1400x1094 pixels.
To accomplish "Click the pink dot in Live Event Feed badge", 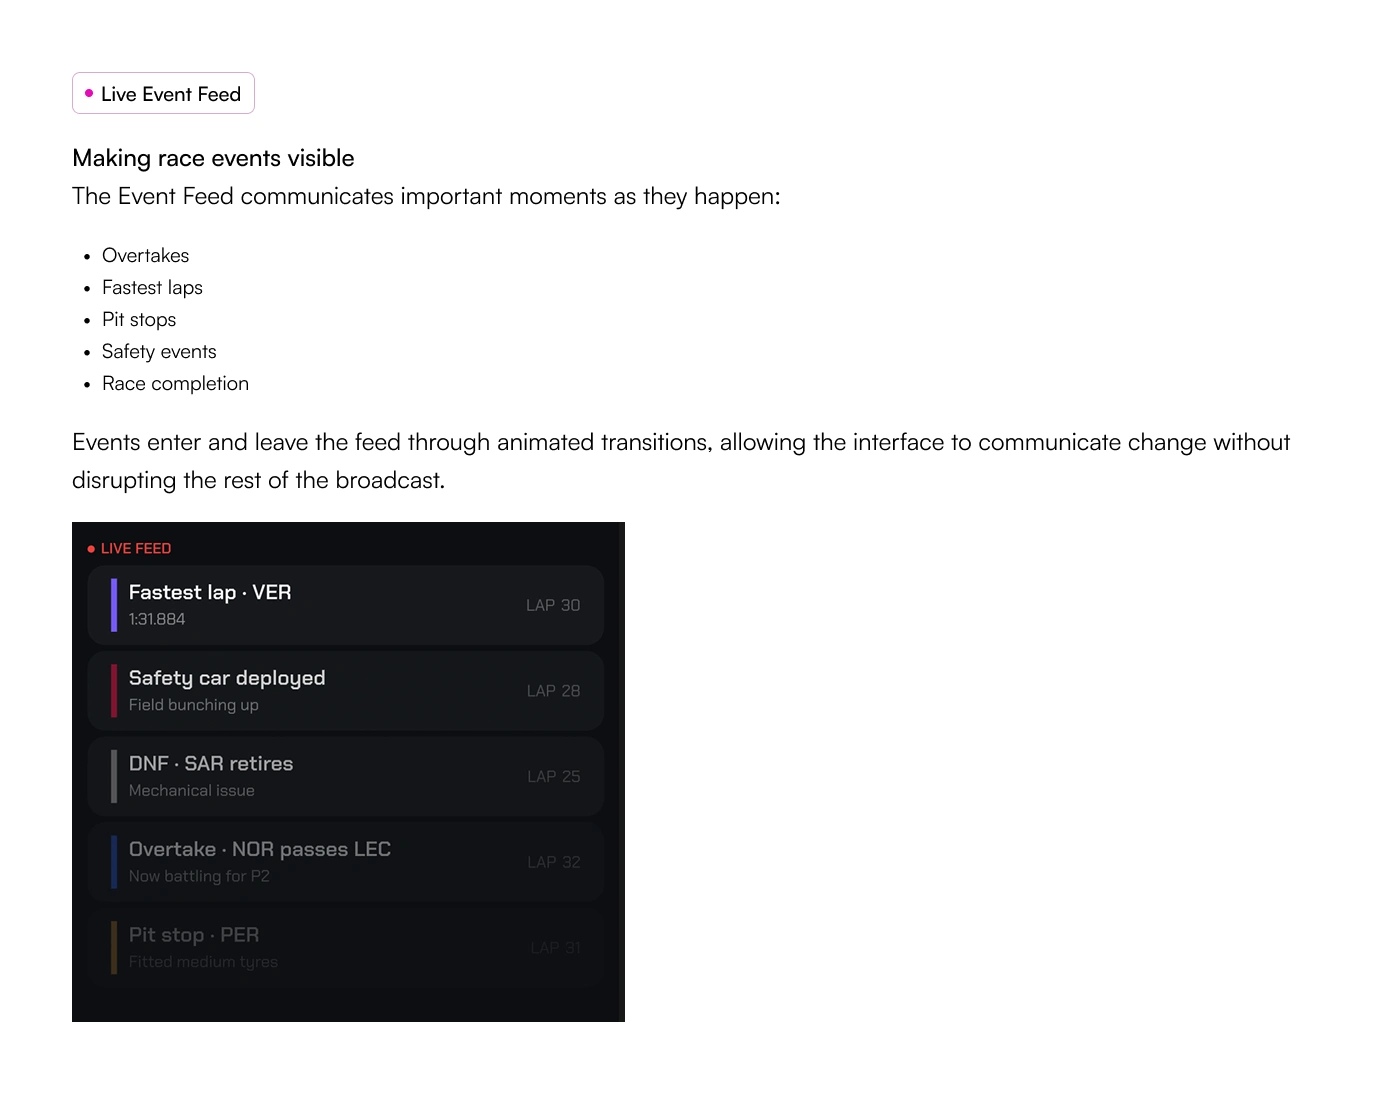I will 89,93.
